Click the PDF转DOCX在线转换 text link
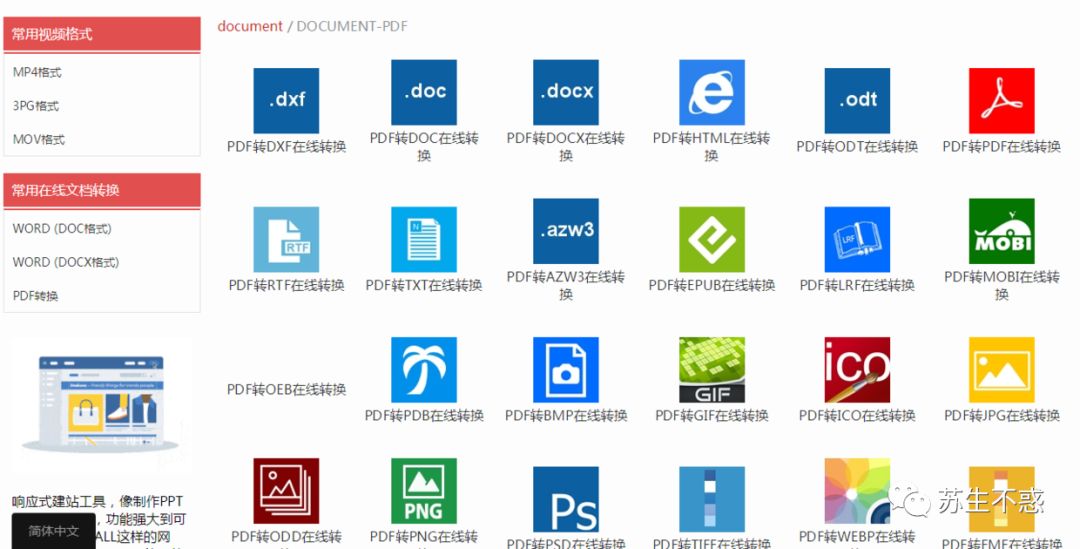 click(565, 147)
